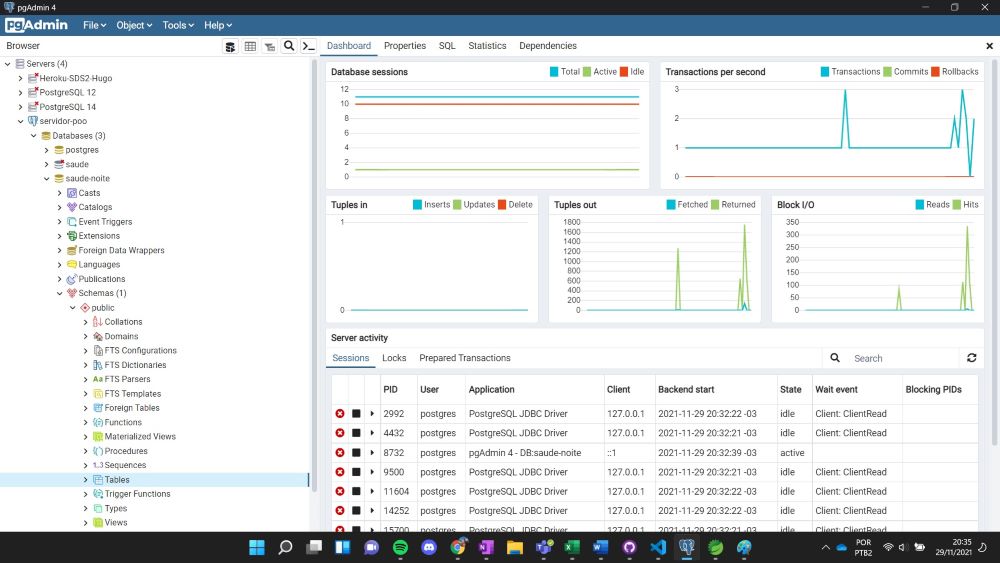1000x563 pixels.
Task: Collapse the Servers (4) tree node
Action: click(x=8, y=64)
